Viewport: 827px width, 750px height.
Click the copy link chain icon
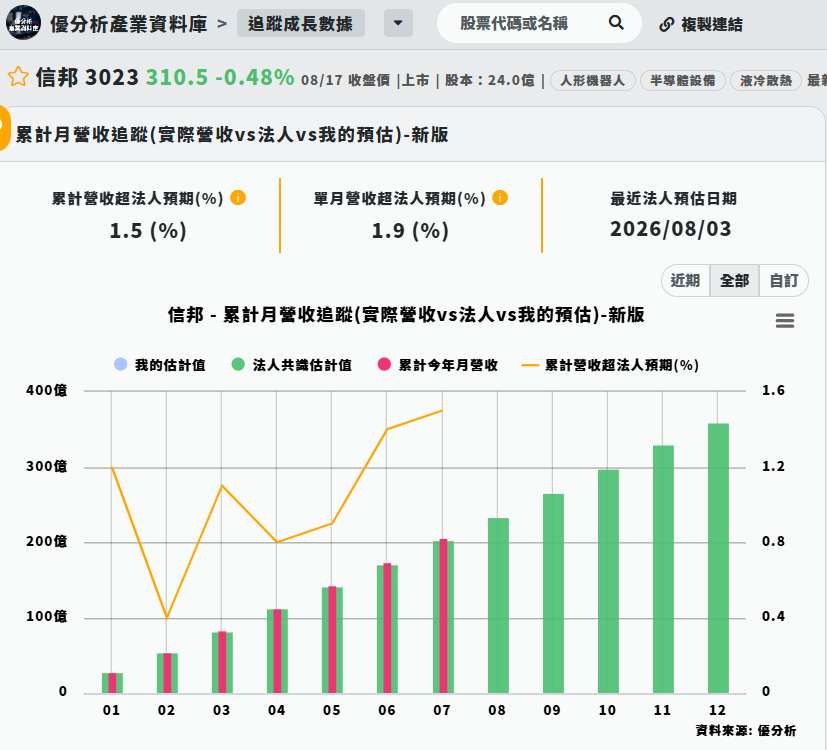[667, 24]
